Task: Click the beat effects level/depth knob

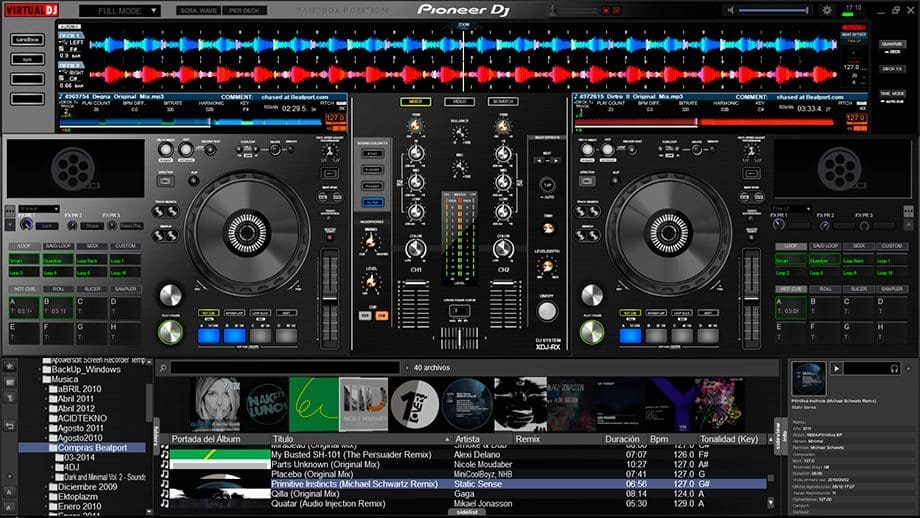Action: 547,266
